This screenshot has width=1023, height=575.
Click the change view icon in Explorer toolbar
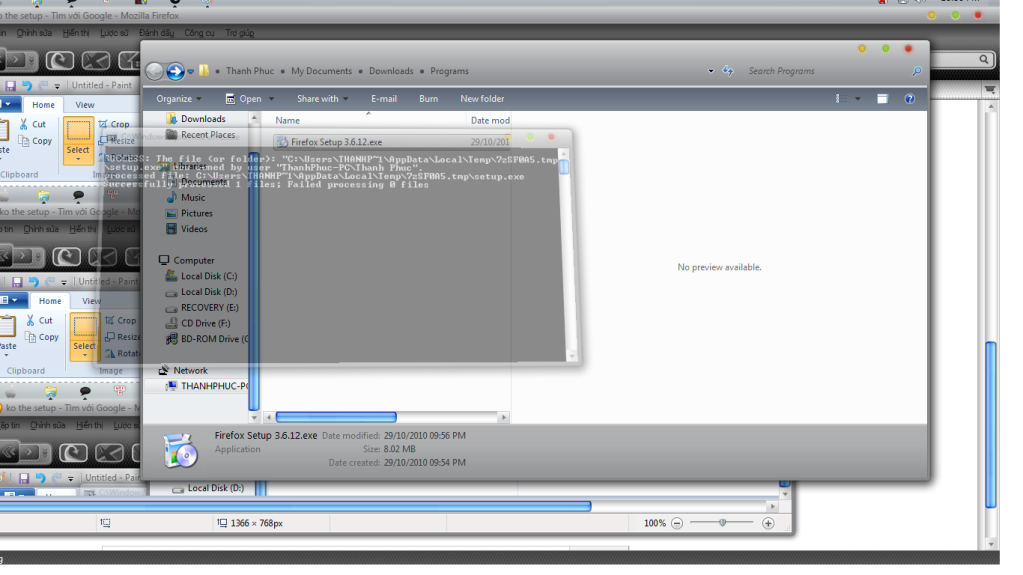click(x=841, y=99)
